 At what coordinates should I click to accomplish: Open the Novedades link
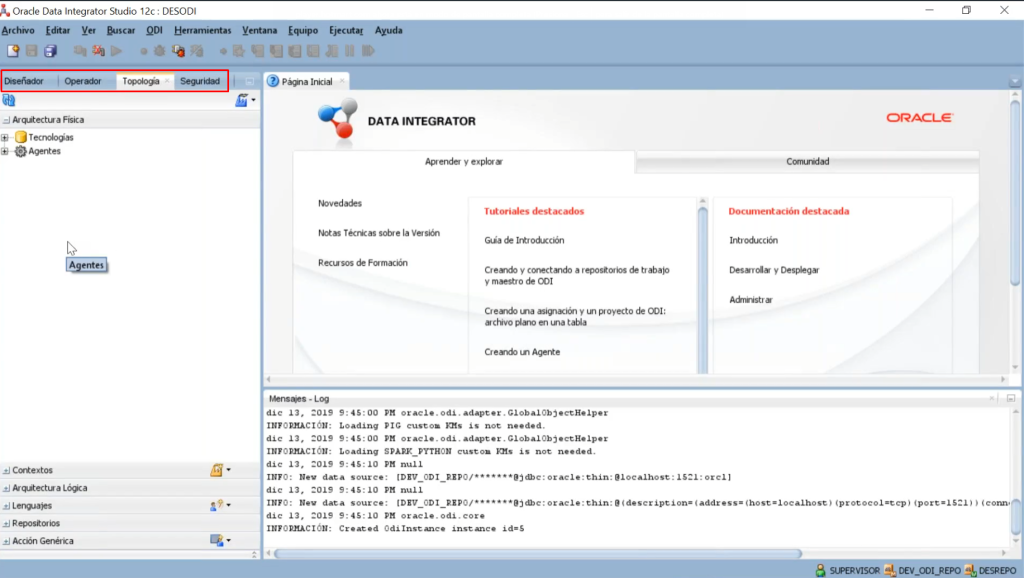click(x=340, y=203)
